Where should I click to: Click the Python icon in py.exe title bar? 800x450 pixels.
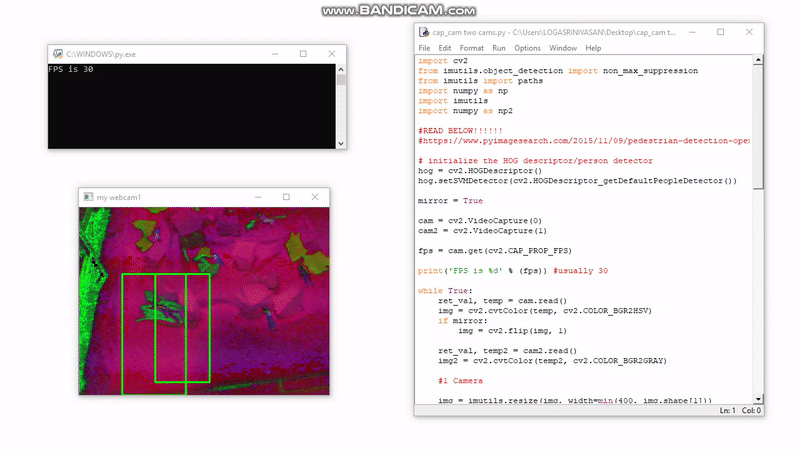57,53
